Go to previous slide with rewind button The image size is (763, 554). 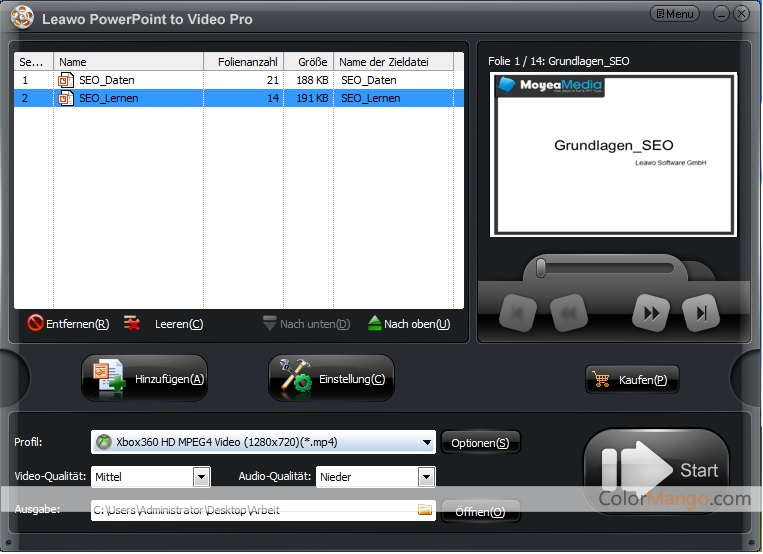(x=569, y=313)
